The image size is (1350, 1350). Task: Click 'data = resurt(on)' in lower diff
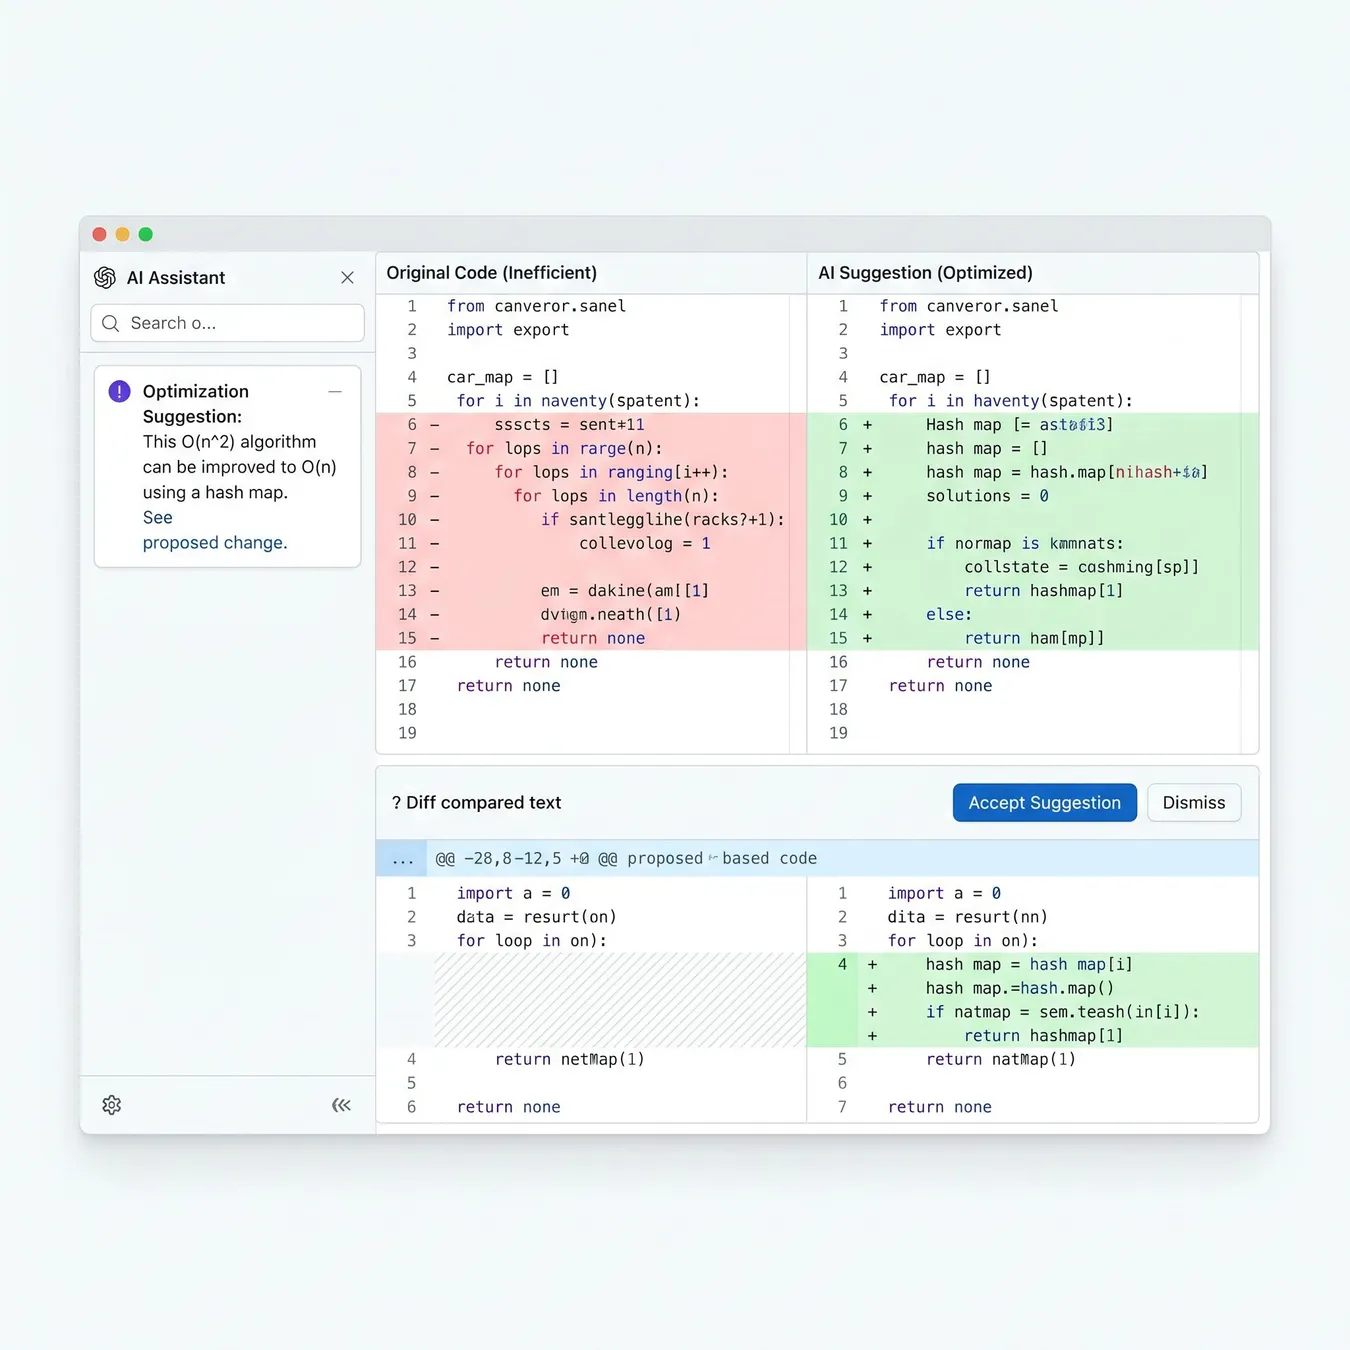pos(536,917)
